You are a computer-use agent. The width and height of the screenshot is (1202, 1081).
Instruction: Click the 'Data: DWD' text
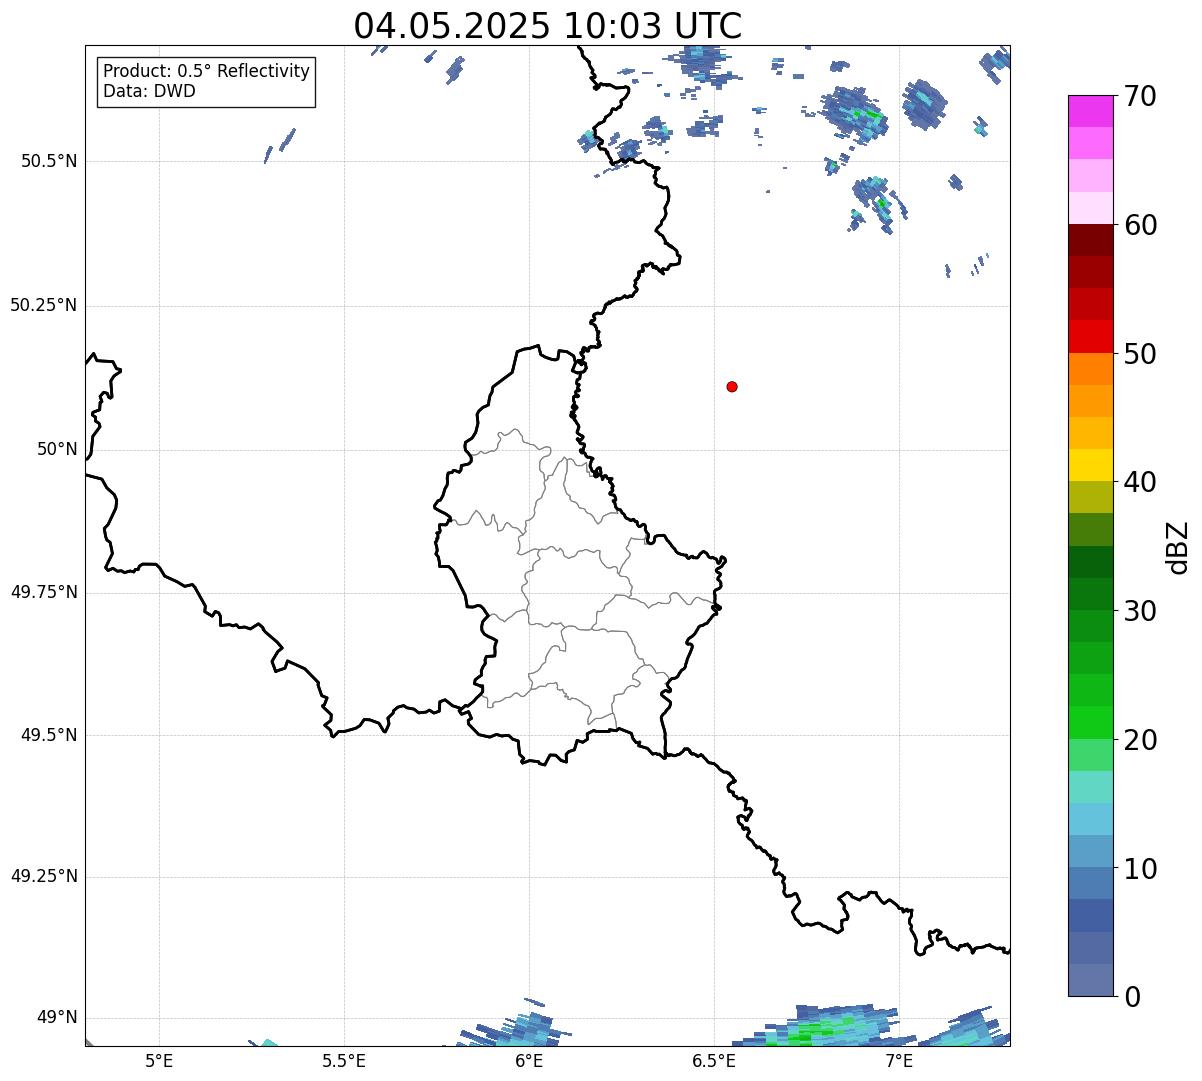[x=149, y=91]
